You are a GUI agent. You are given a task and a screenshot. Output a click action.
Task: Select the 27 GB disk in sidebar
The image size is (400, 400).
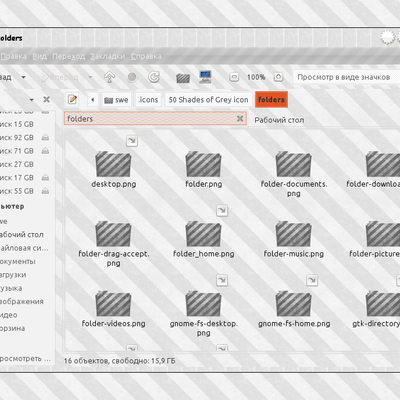pyautogui.click(x=17, y=164)
